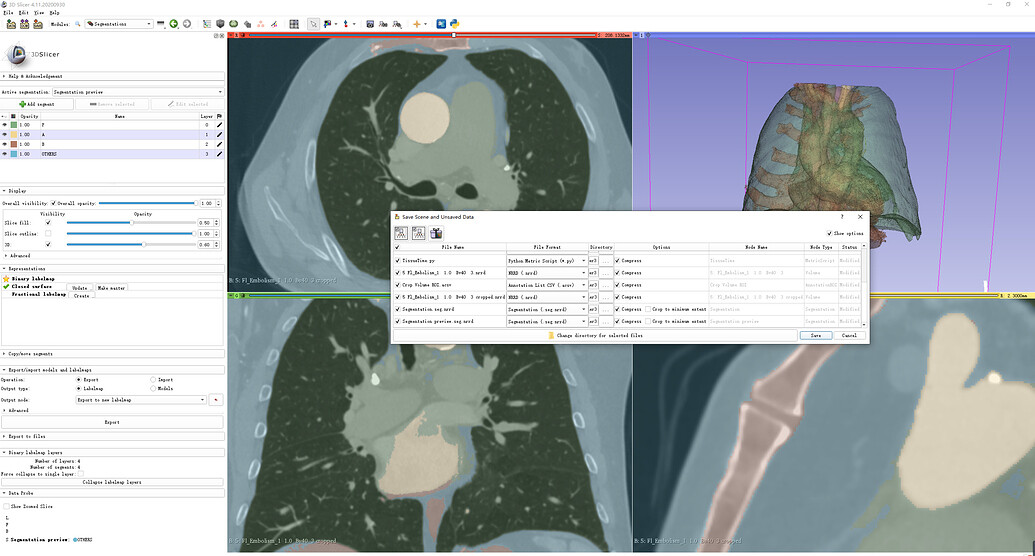Collapse the Representations section
This screenshot has height=556, width=1035.
point(112,269)
